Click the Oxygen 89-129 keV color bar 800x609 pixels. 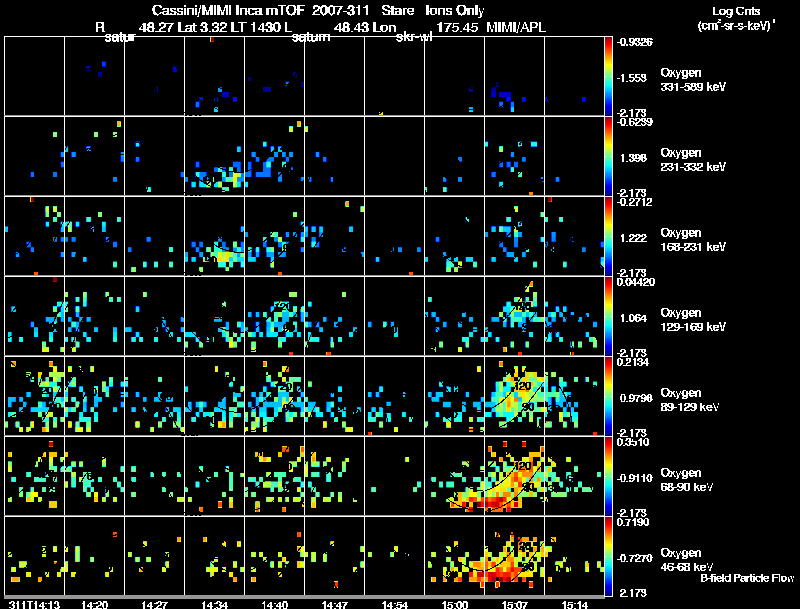coord(608,396)
